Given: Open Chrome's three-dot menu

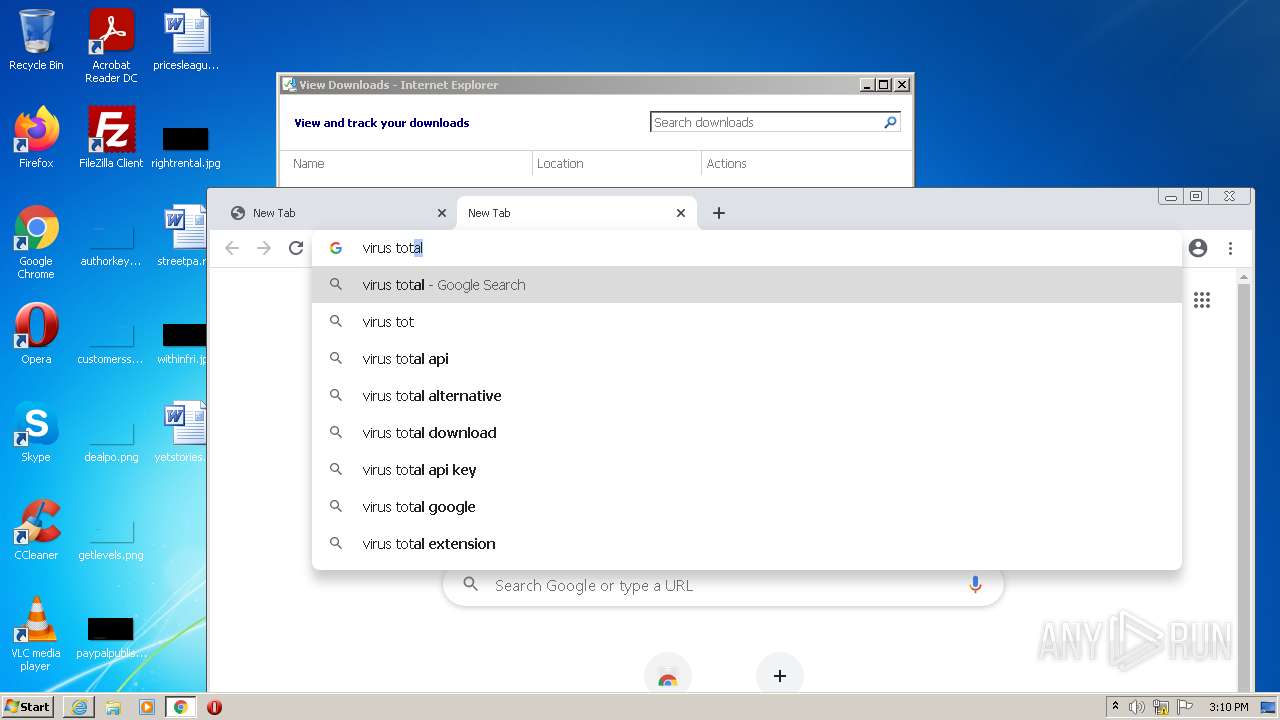Looking at the screenshot, I should [1230, 248].
